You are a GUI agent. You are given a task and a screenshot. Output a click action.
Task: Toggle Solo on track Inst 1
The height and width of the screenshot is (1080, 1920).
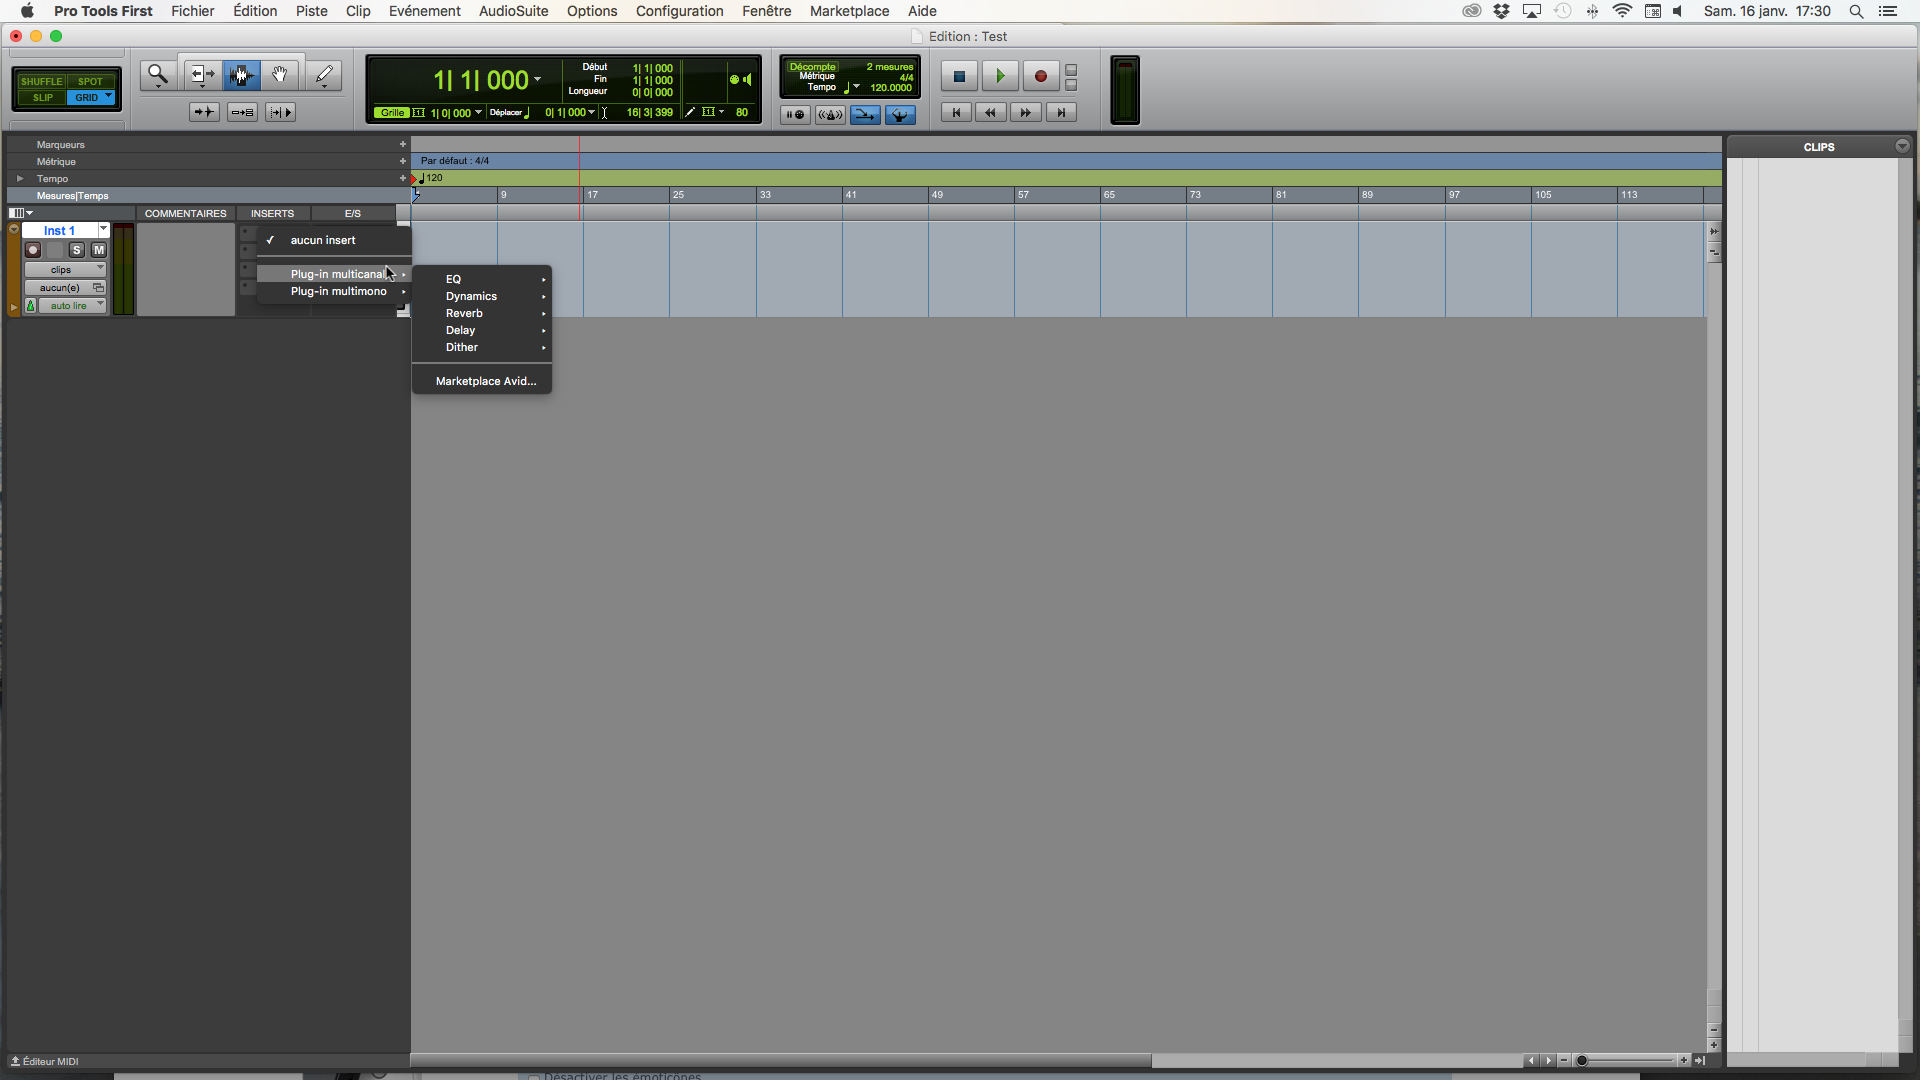coord(77,250)
